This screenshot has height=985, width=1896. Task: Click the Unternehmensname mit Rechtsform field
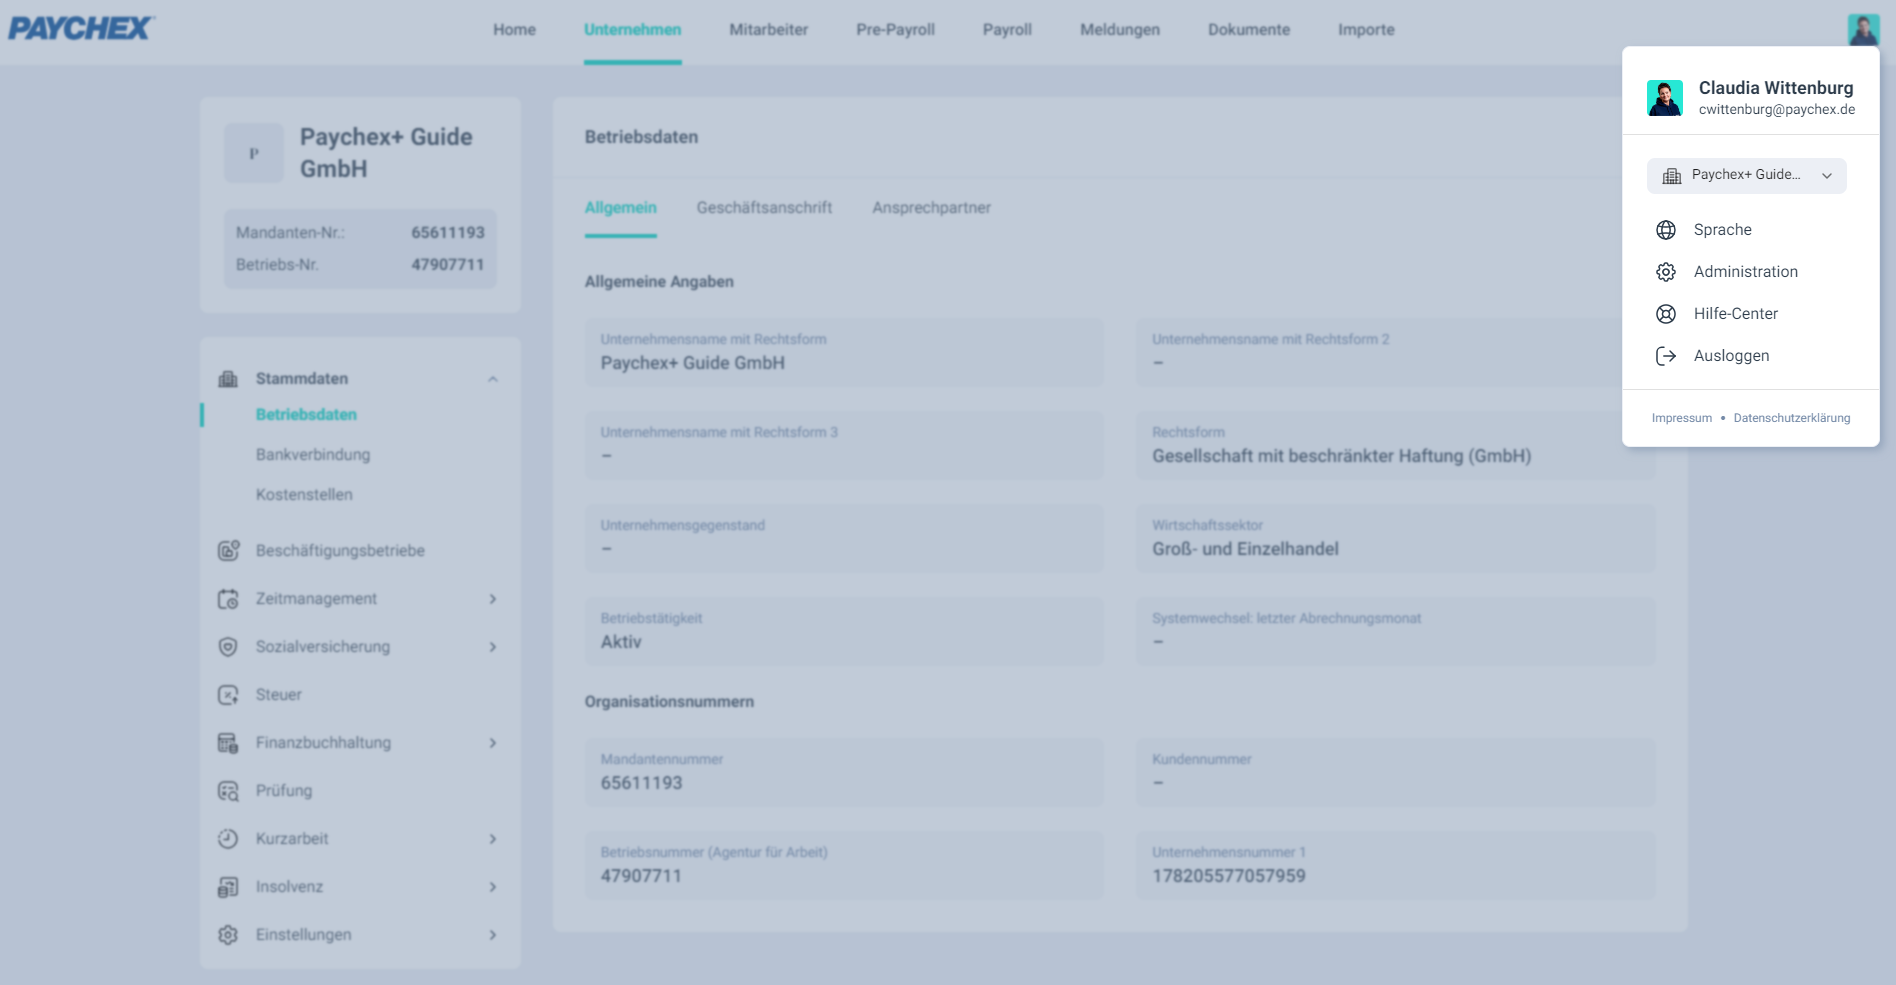coord(844,353)
